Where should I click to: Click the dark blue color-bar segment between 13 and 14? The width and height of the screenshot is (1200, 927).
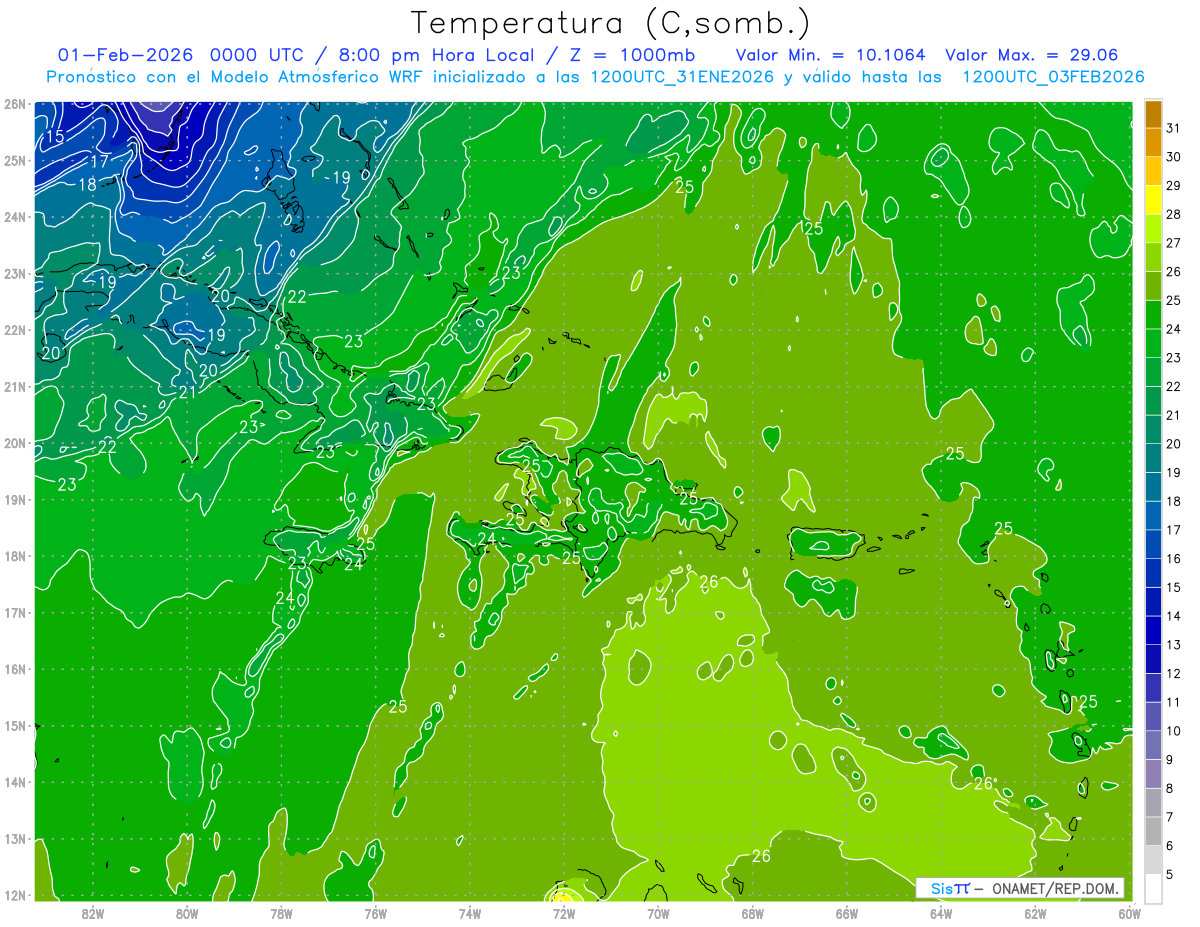point(1153,630)
